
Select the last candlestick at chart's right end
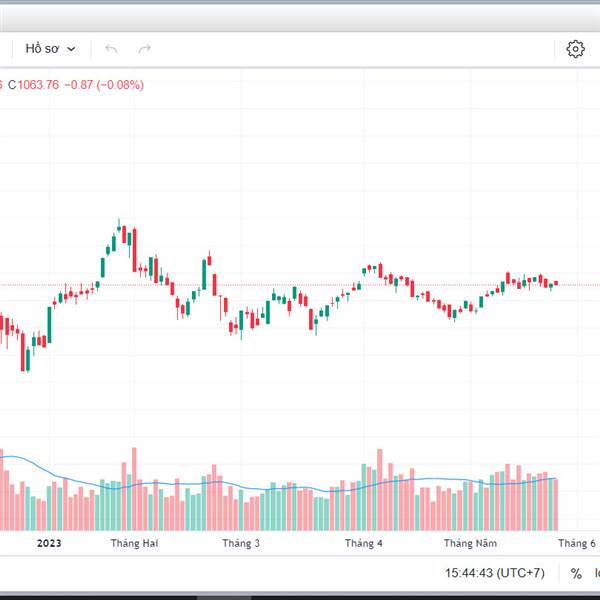pyautogui.click(x=556, y=284)
